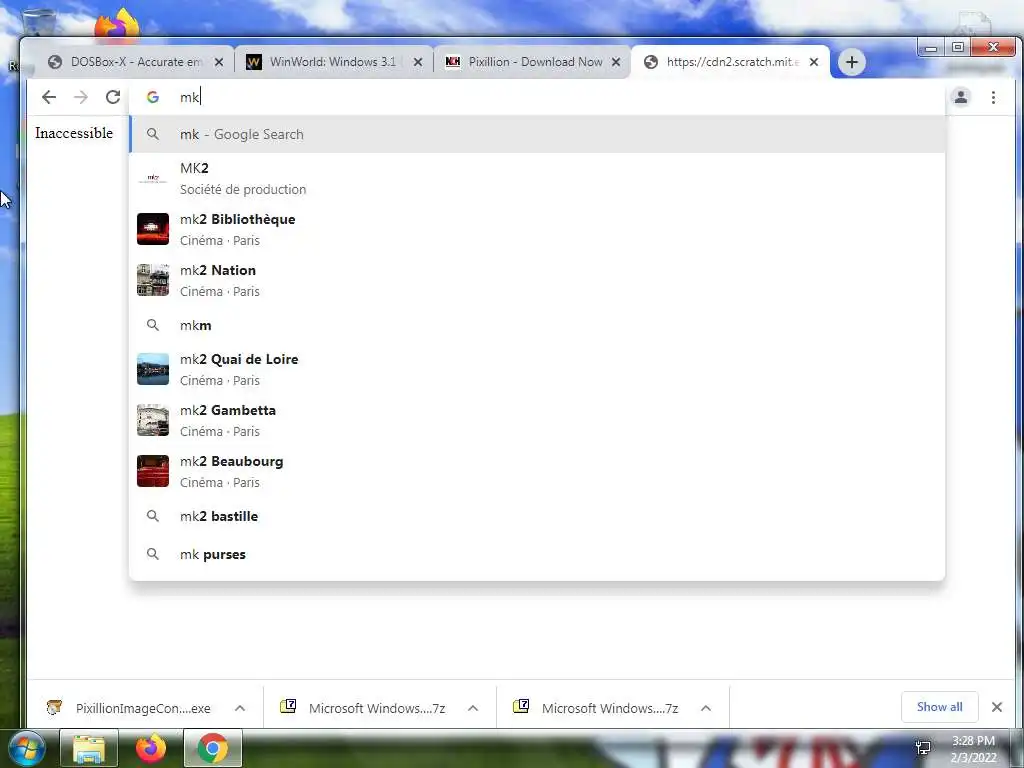Screen dimensions: 1024x768
Task: Open second Microsoft Windows....7z download
Action: click(x=596, y=708)
